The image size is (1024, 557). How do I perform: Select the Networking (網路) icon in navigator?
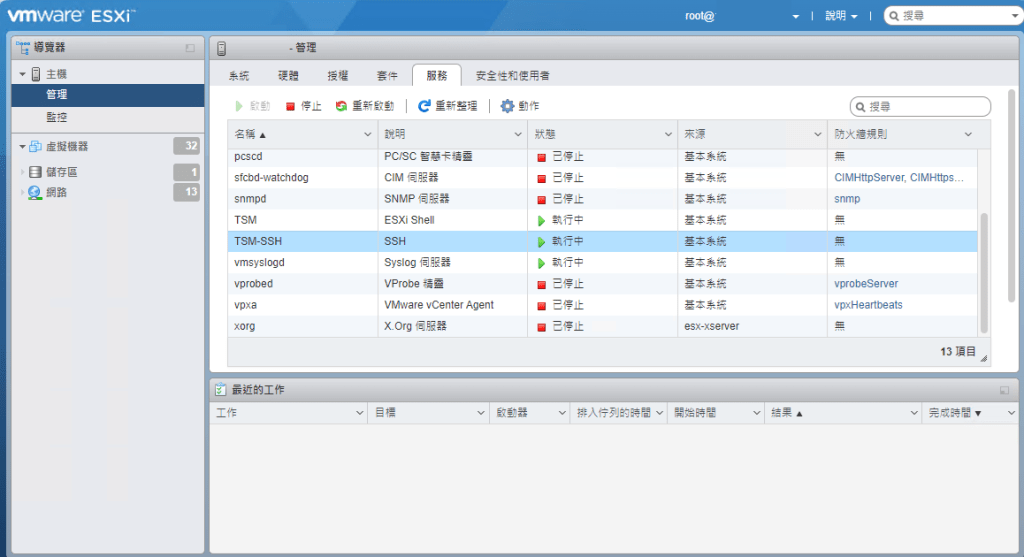36,192
